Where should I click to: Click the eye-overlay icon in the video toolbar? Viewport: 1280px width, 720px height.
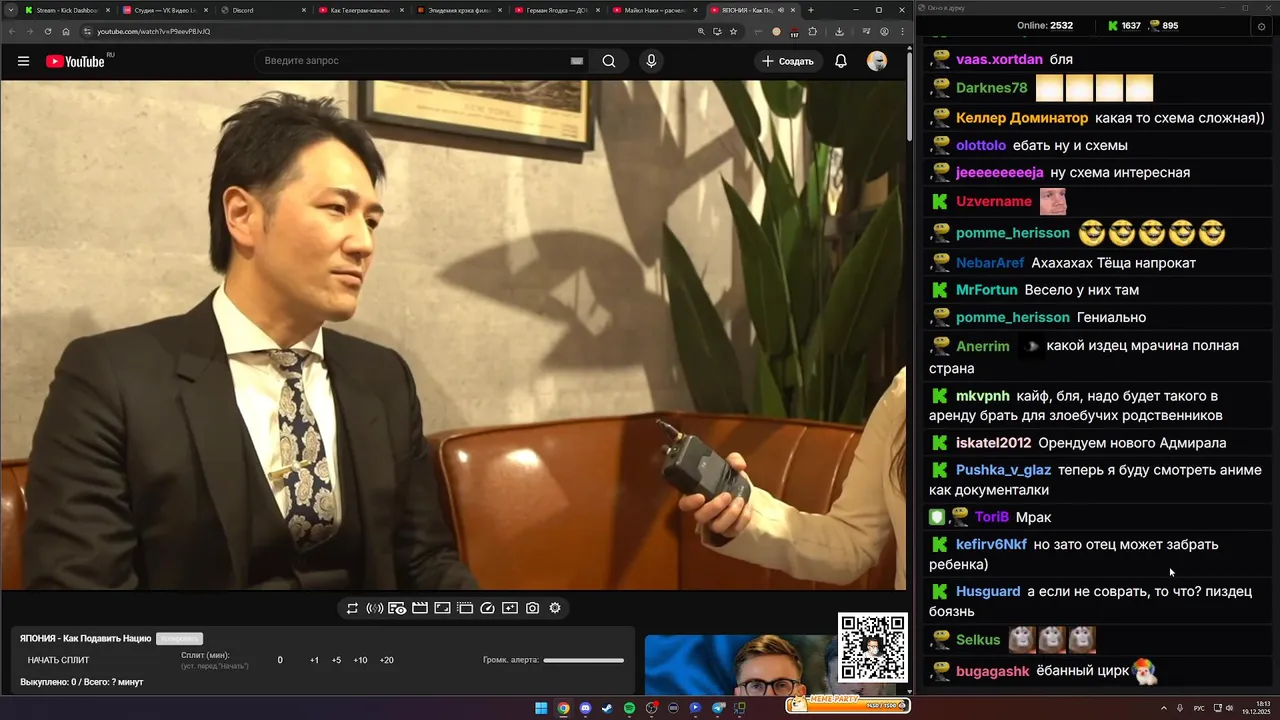pos(397,608)
